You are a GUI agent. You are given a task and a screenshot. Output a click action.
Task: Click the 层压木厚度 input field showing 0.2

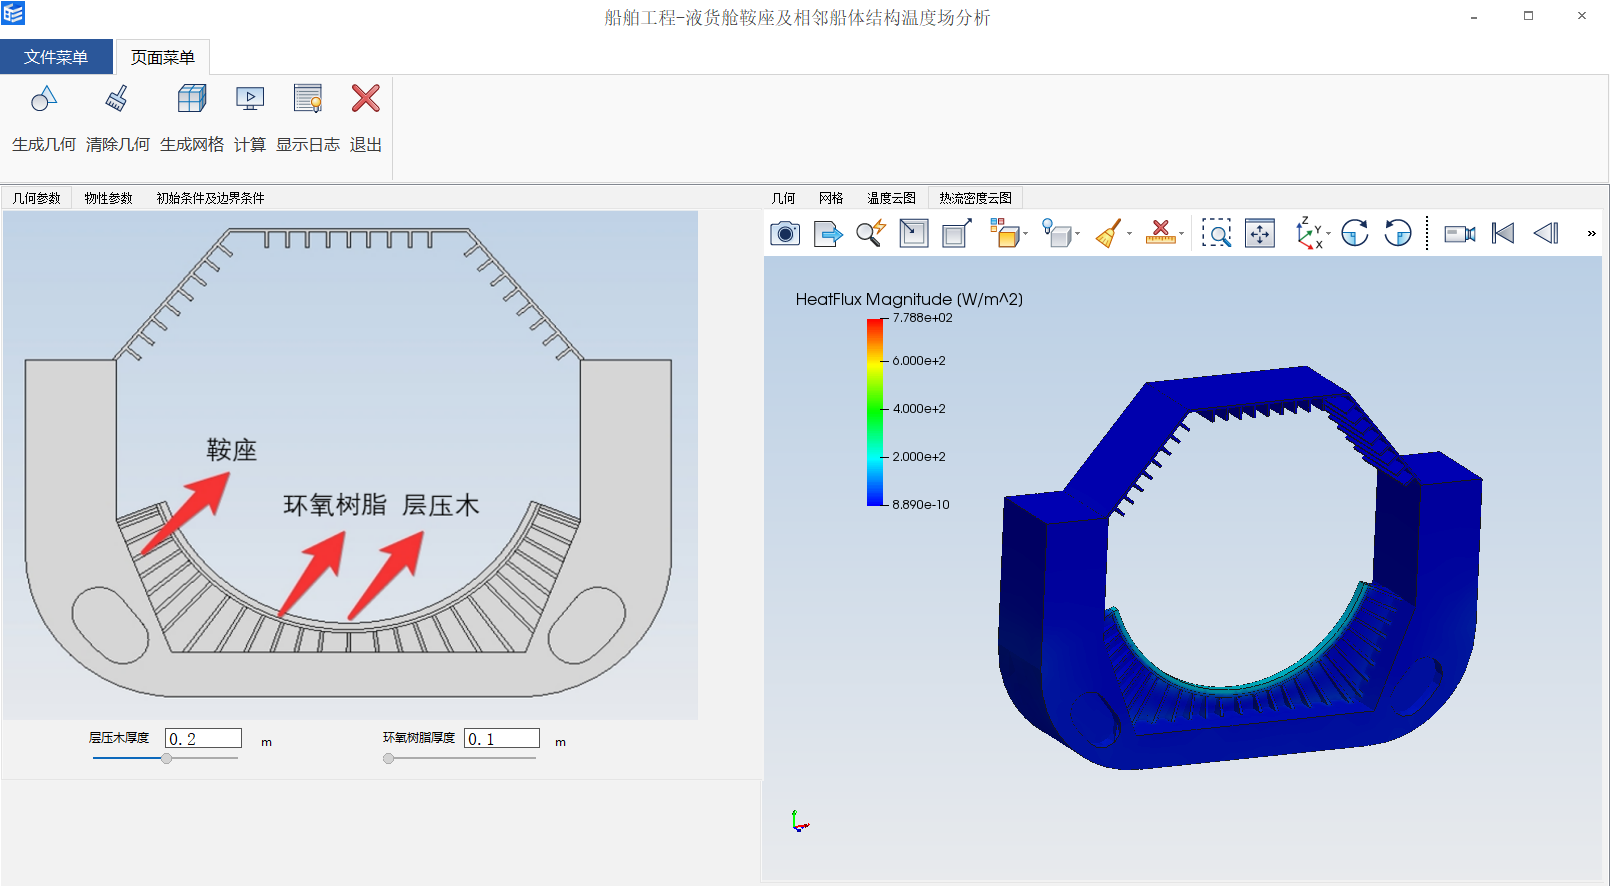203,738
